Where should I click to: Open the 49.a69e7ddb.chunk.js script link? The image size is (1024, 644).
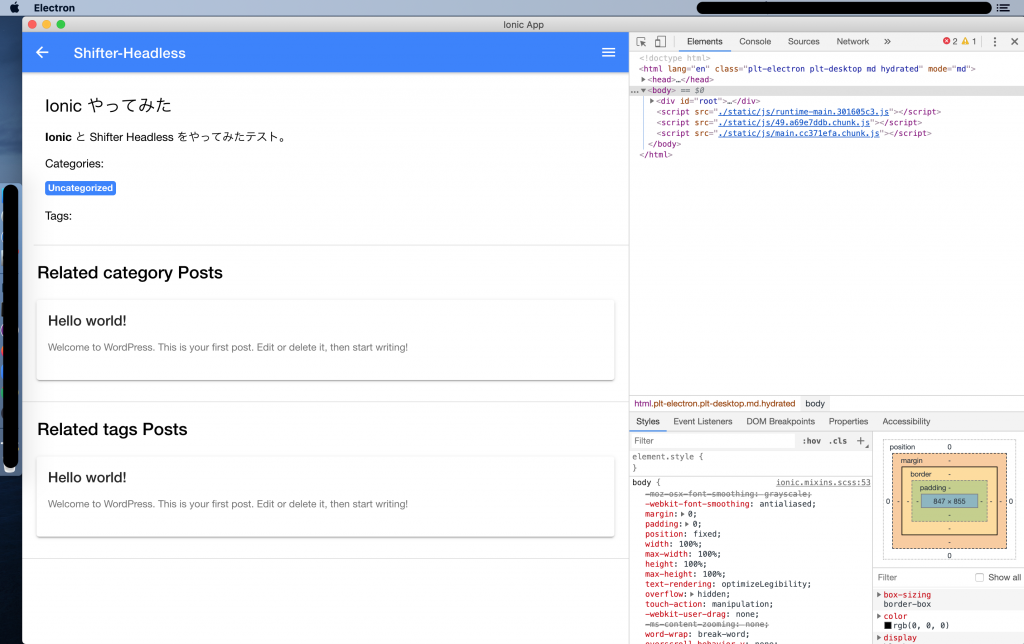coord(794,123)
